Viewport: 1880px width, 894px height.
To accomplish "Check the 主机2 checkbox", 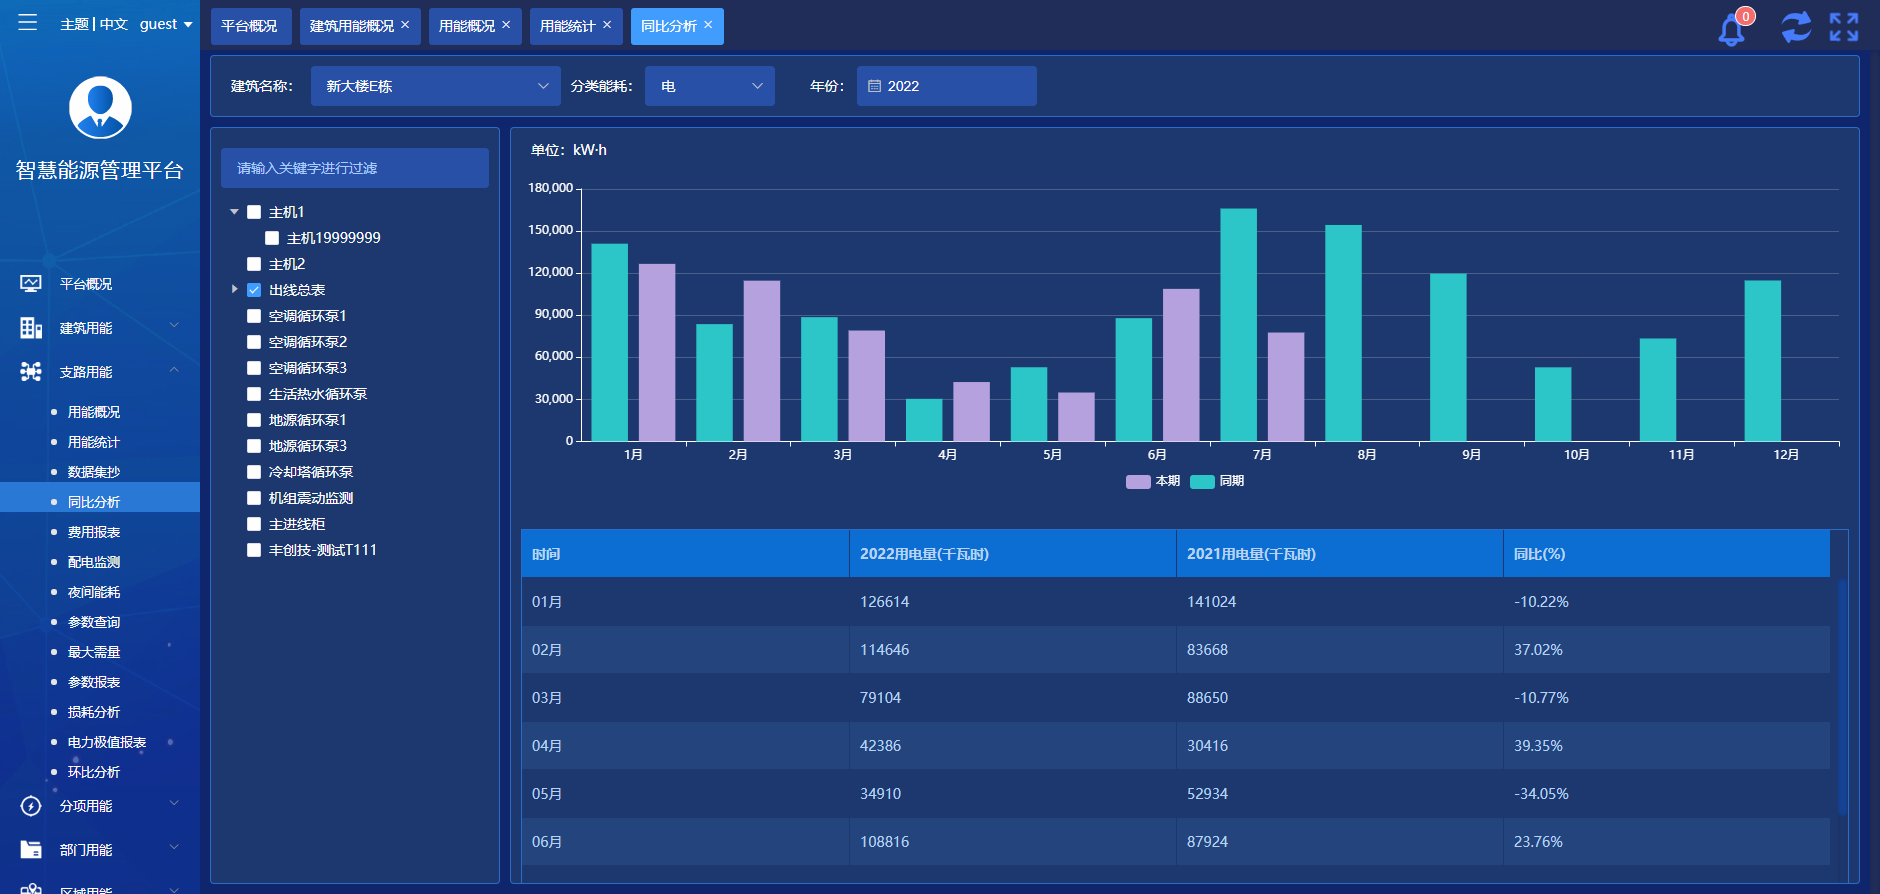I will (254, 264).
